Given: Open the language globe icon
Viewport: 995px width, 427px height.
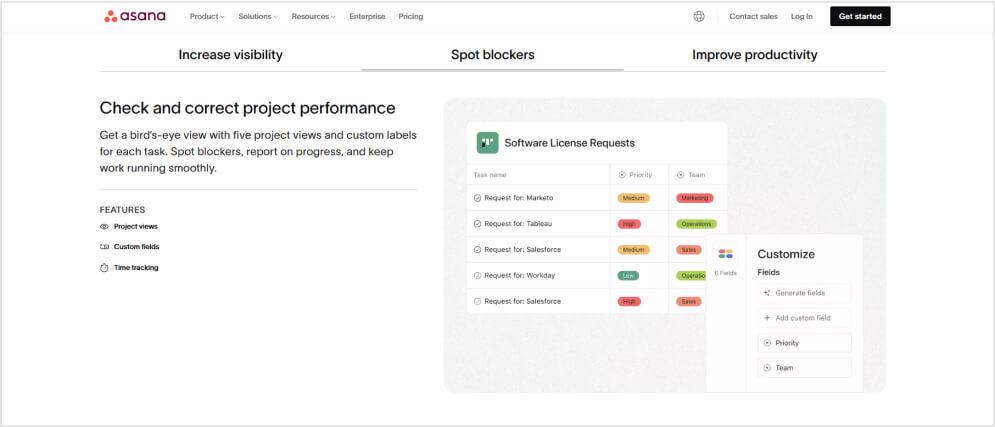Looking at the screenshot, I should [699, 16].
